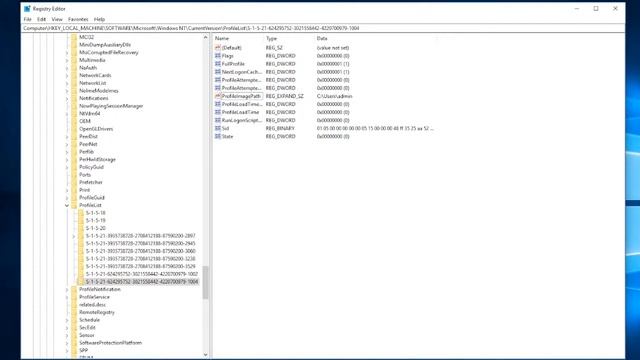Select the SID key ending in 3060
Screen dimensions: 640x360
pyautogui.click(x=140, y=251)
